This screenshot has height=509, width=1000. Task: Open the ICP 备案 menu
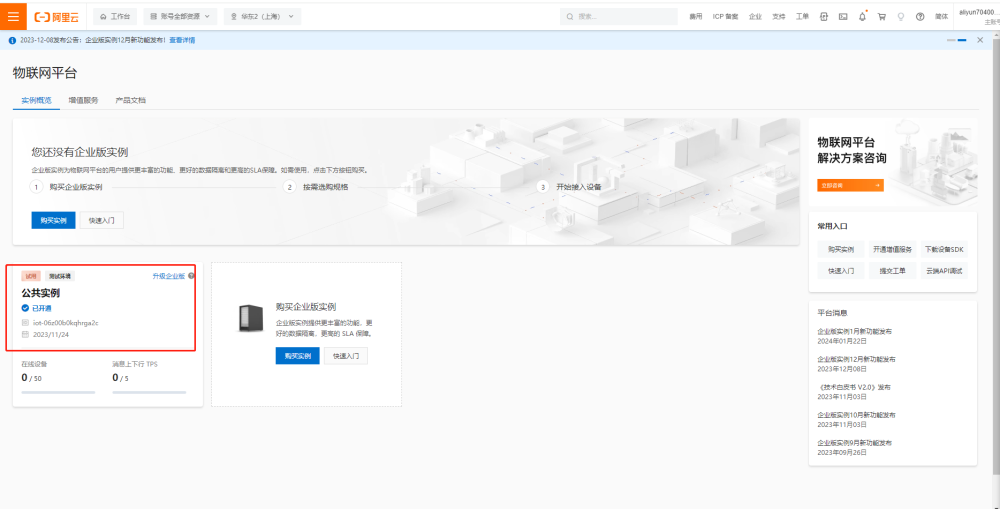click(x=725, y=17)
